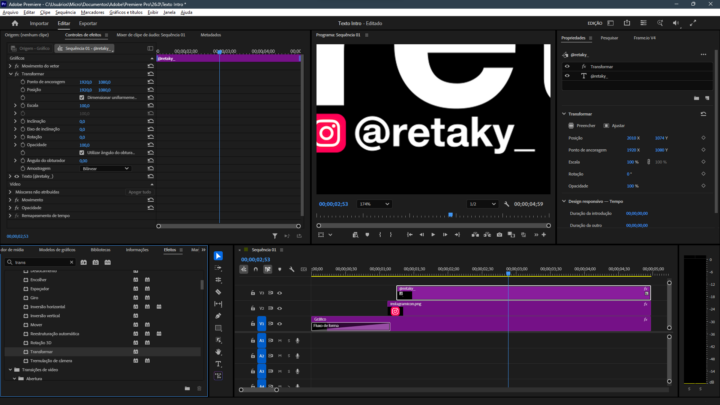Screen dimensions: 720x405
Task: Collapse the Transformar effect in Effect Controls
Action: click(10, 74)
